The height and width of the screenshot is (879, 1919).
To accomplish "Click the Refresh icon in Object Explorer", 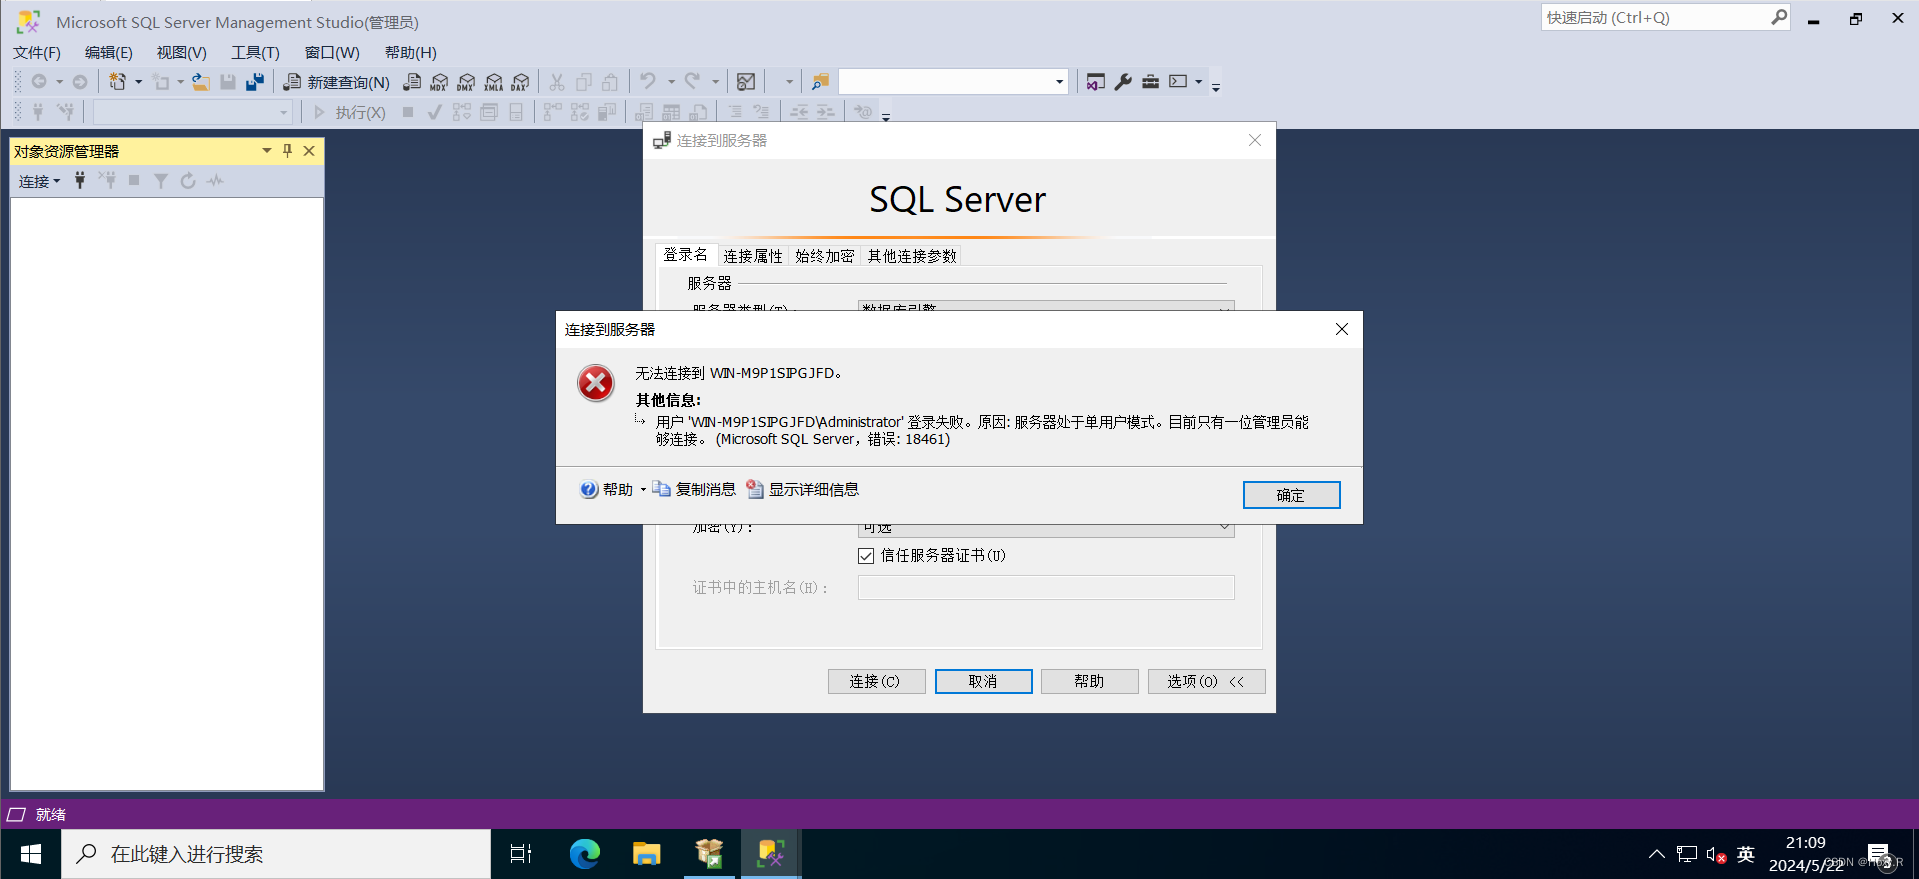I will pos(188,181).
